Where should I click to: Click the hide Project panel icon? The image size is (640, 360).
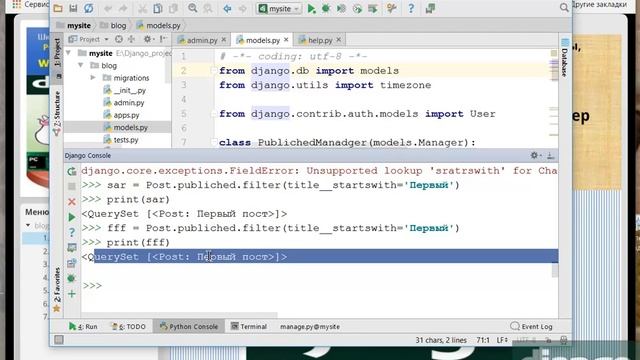point(163,39)
